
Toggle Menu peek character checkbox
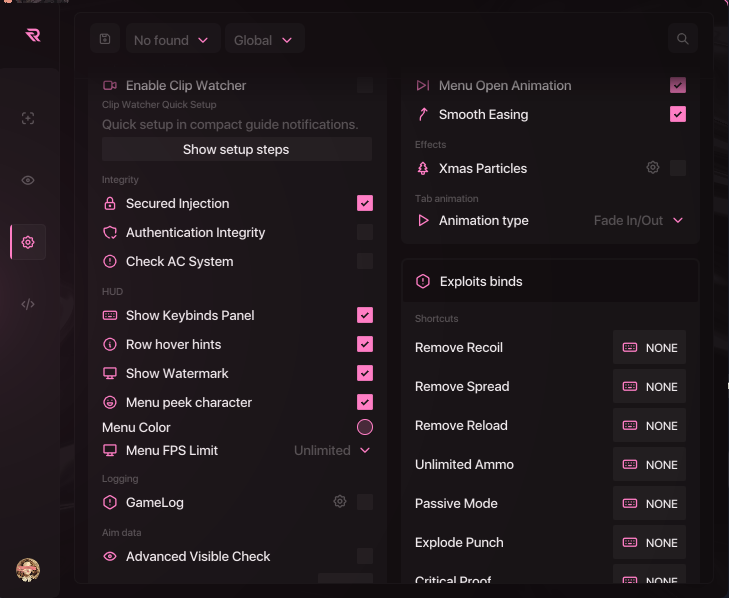click(365, 402)
